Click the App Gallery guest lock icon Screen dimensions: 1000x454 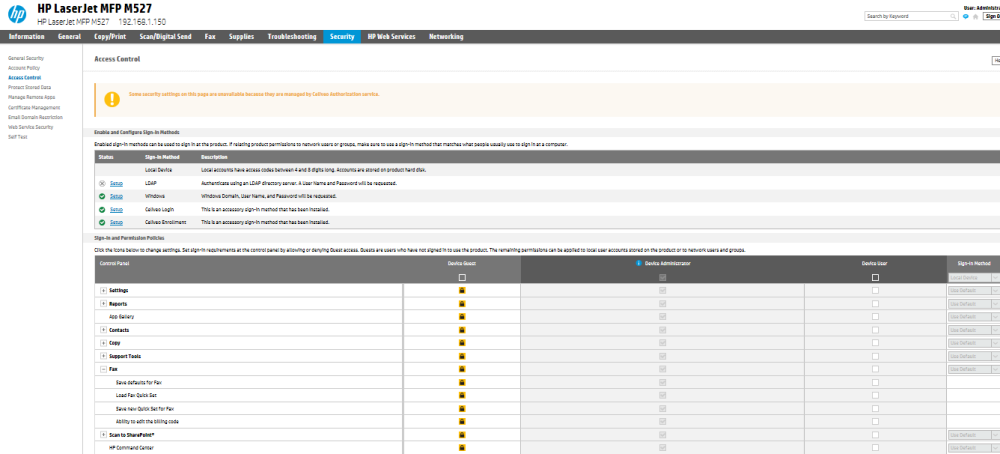coord(462,316)
